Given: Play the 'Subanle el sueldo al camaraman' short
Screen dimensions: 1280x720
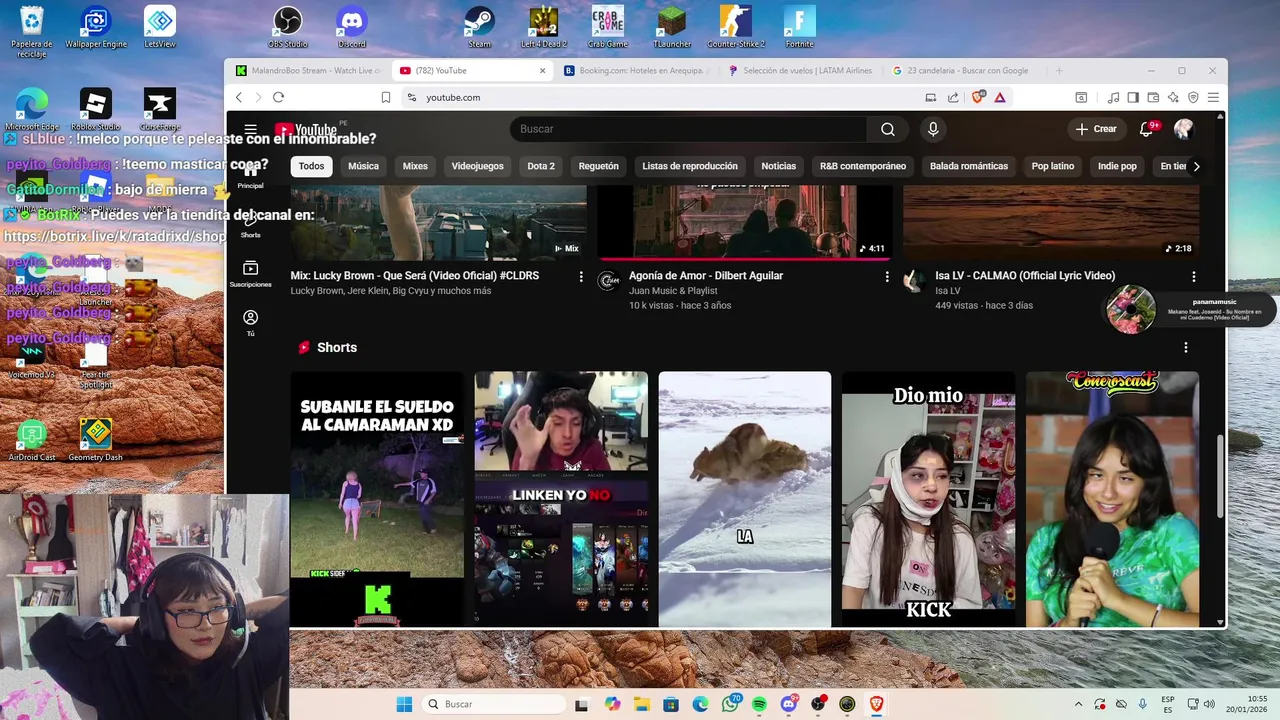Looking at the screenshot, I should click(x=377, y=499).
